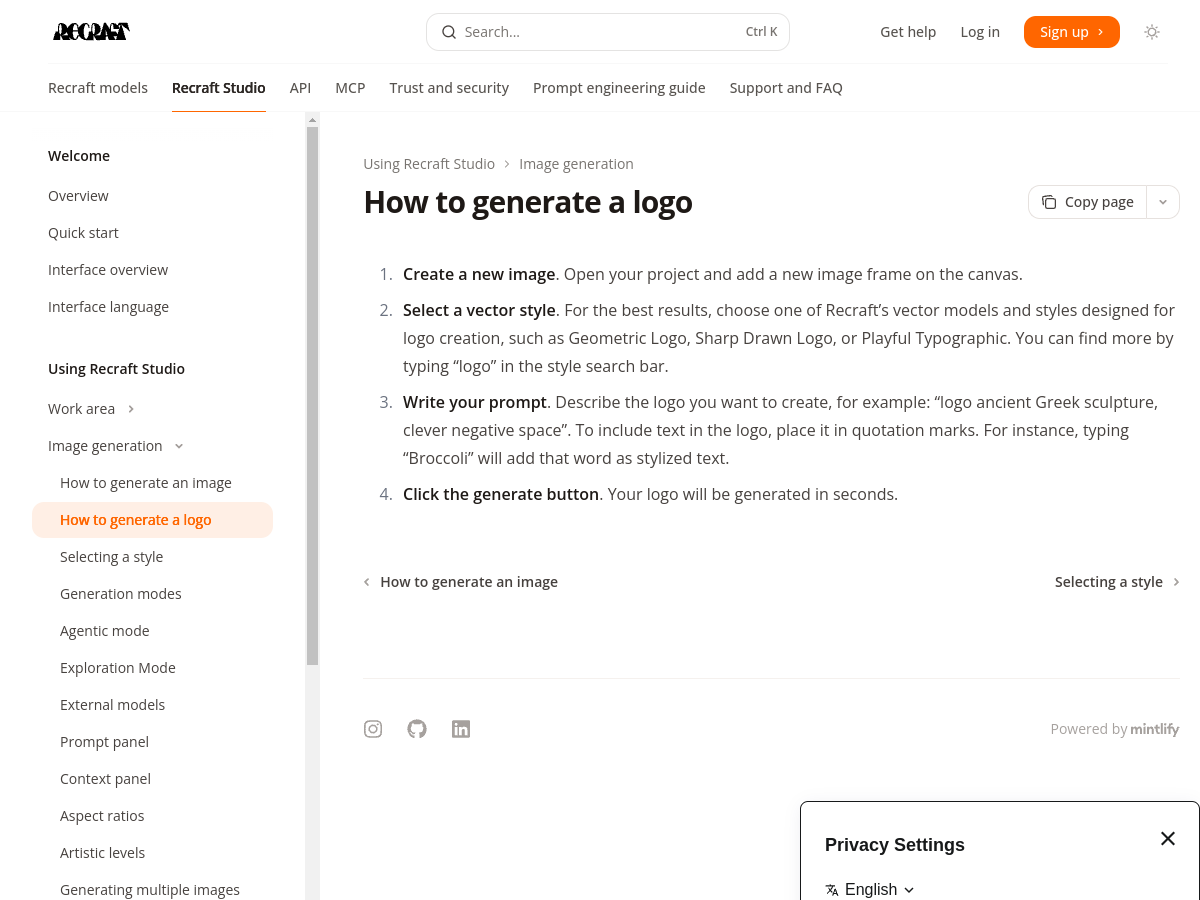Open the Instagram link icon
This screenshot has width=1200, height=900.
[x=373, y=729]
